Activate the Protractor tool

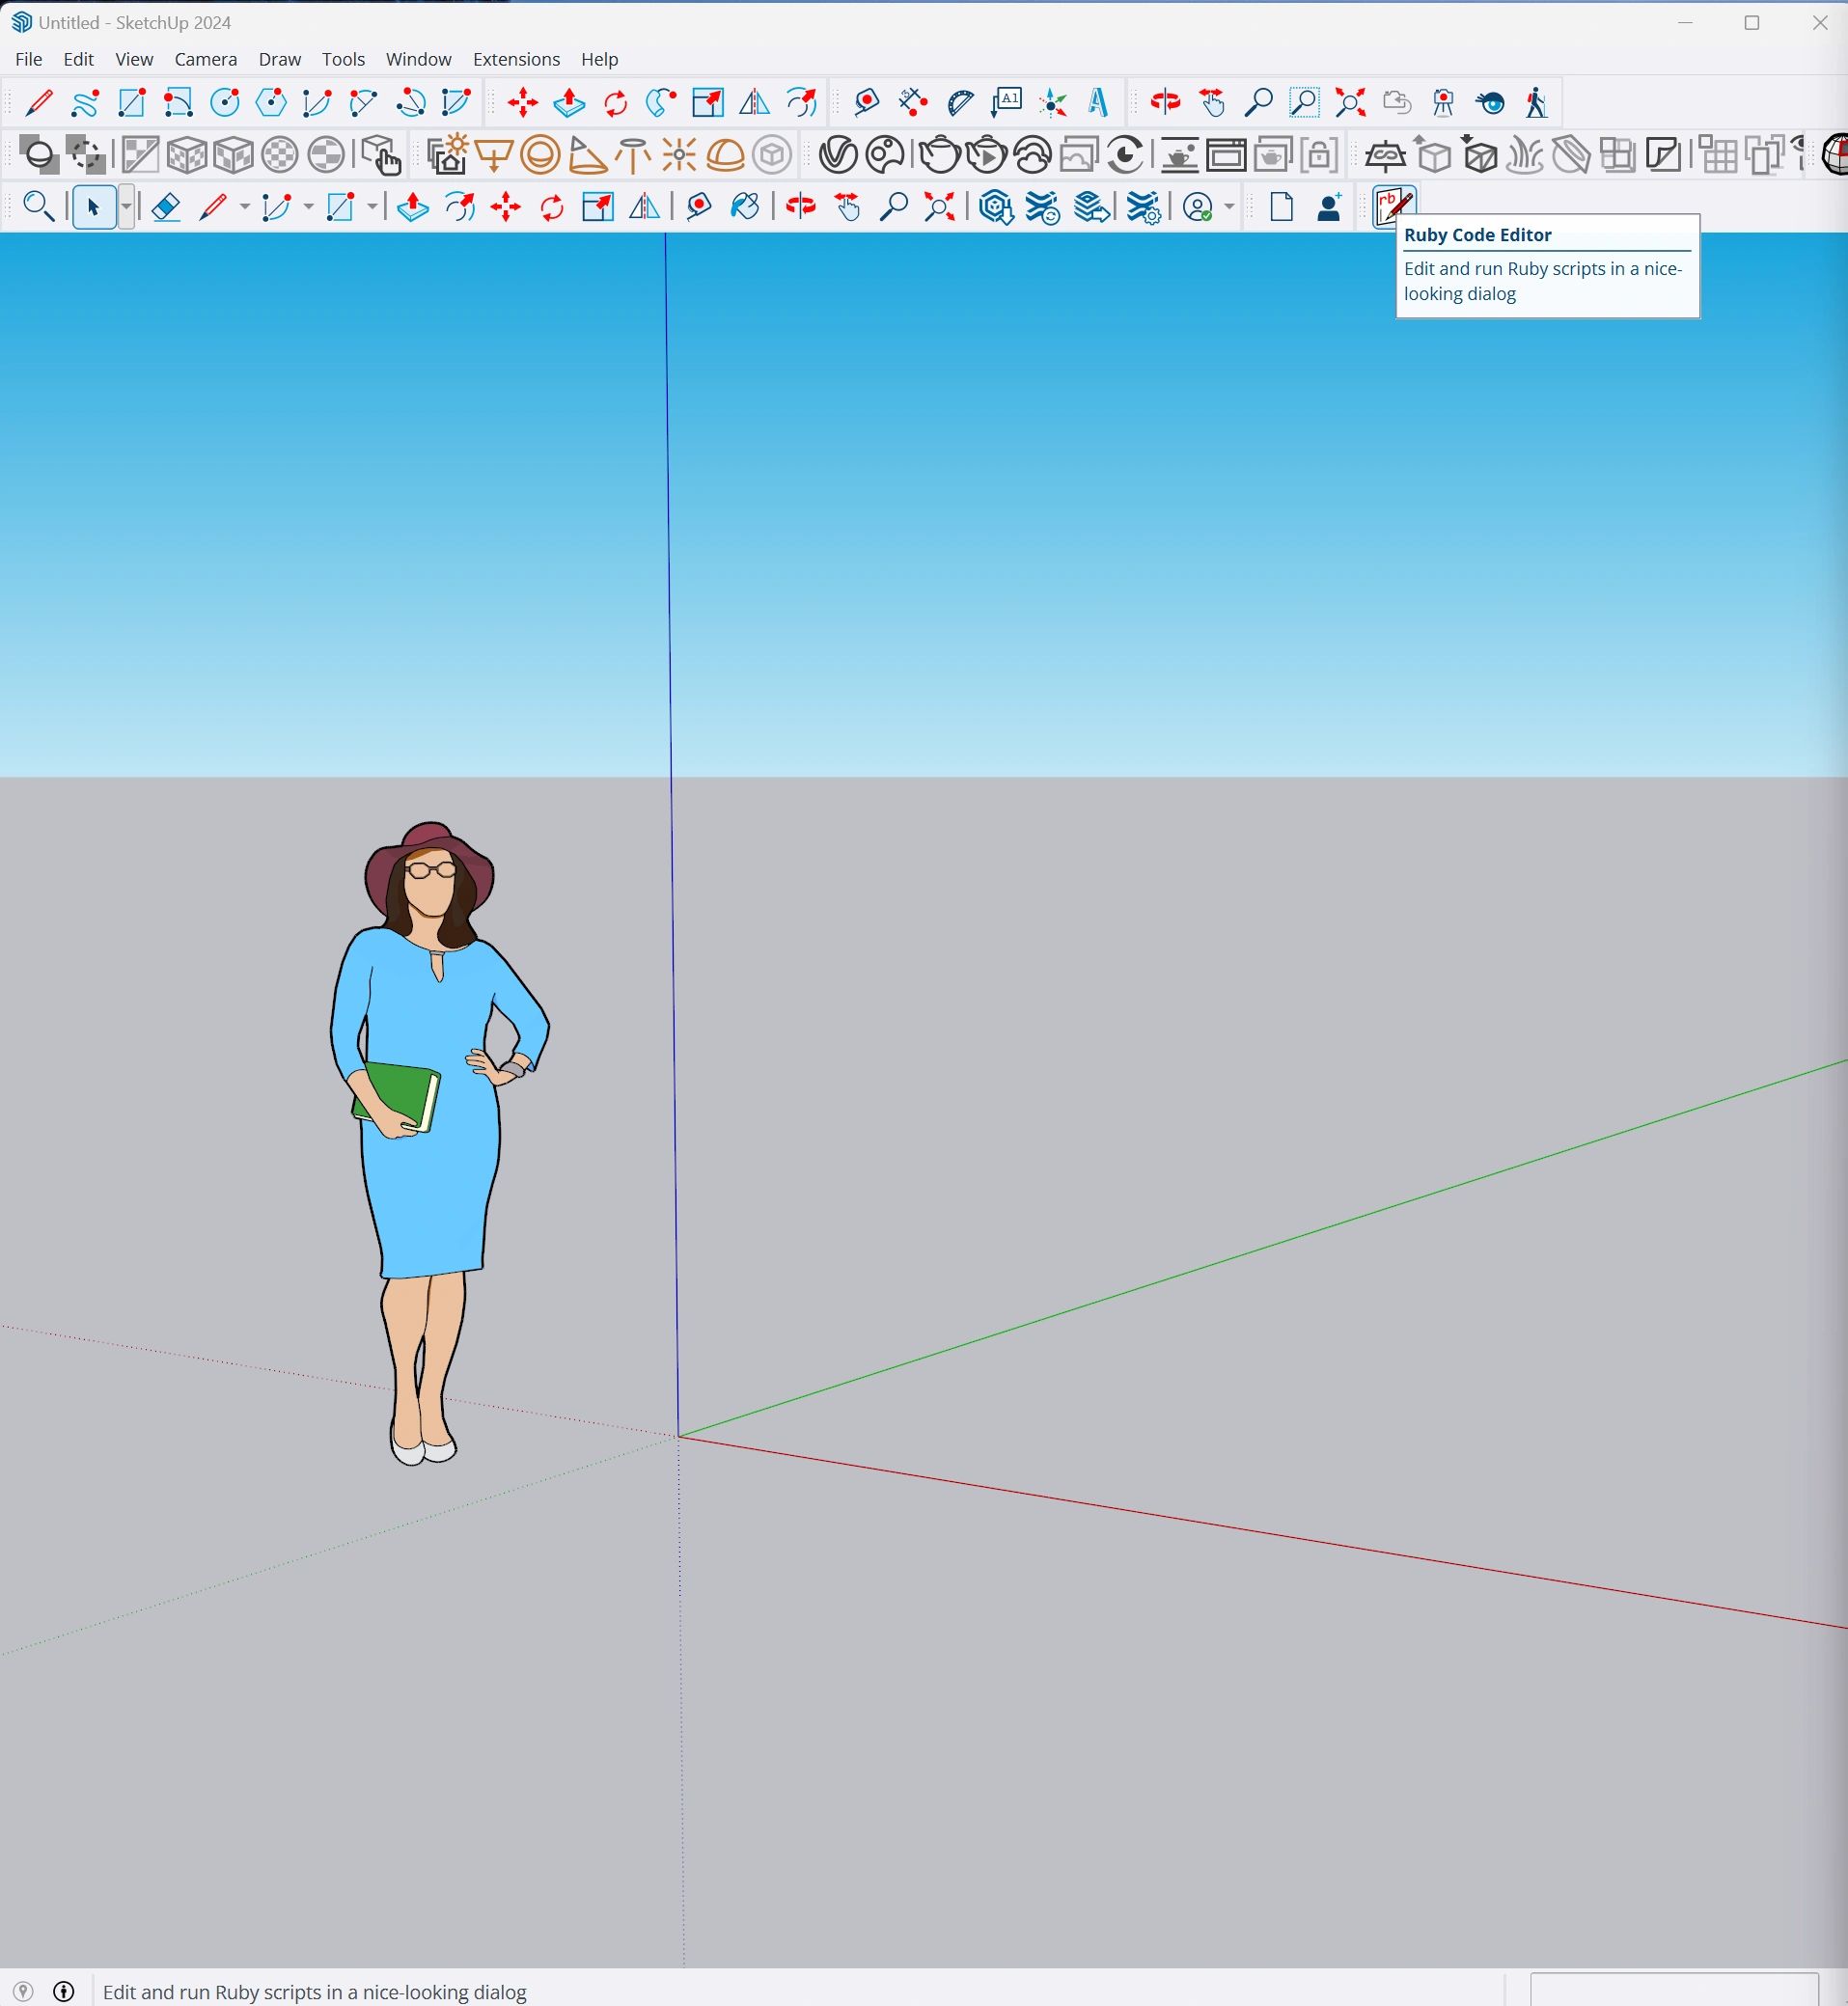click(960, 102)
